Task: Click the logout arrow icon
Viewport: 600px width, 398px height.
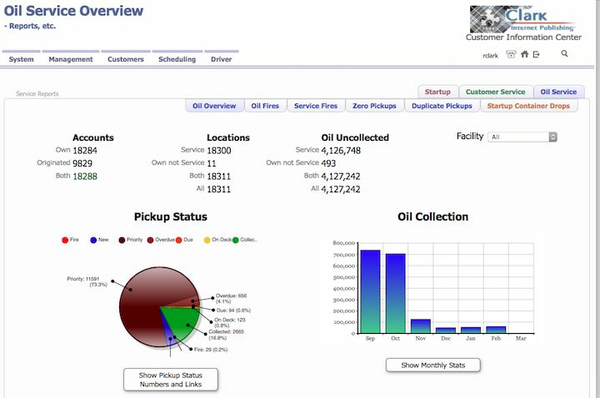Action: point(536,54)
